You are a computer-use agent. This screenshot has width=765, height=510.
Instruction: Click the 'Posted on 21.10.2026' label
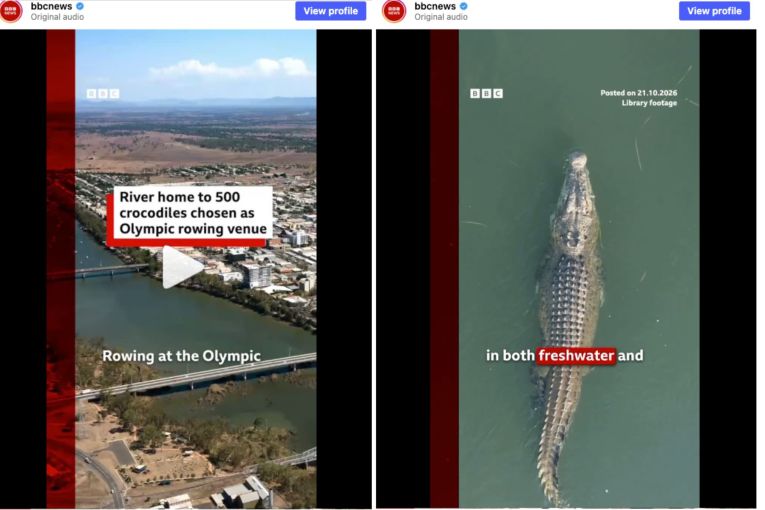pyautogui.click(x=639, y=93)
